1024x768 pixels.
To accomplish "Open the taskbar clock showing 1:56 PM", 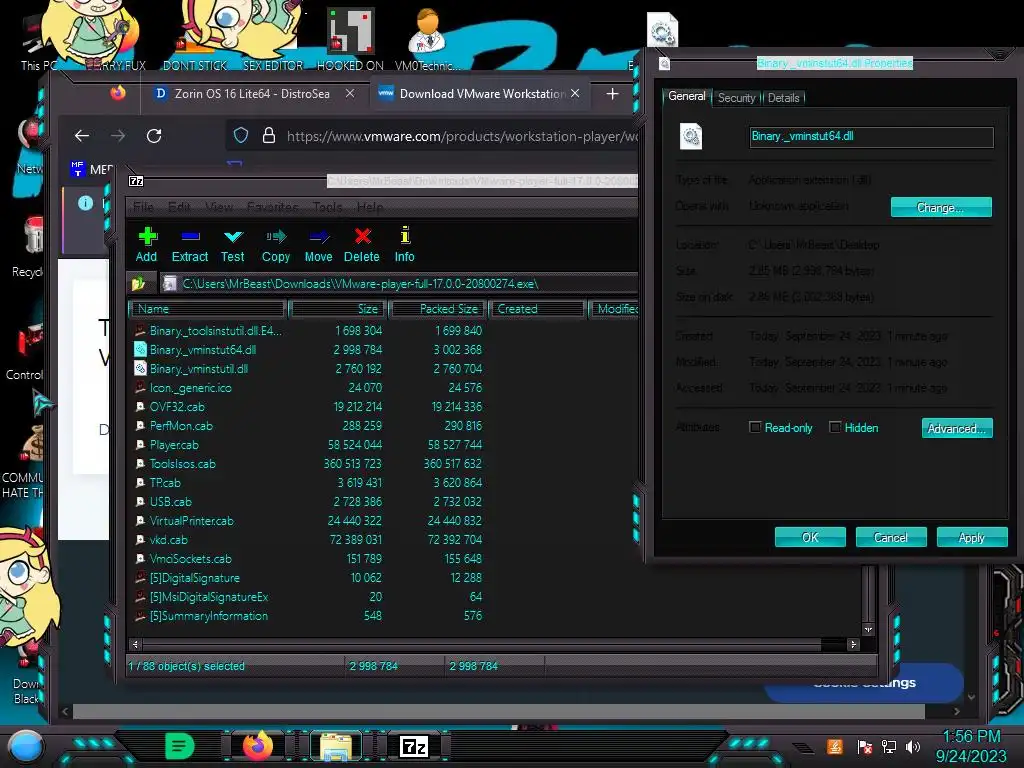I will point(972,746).
